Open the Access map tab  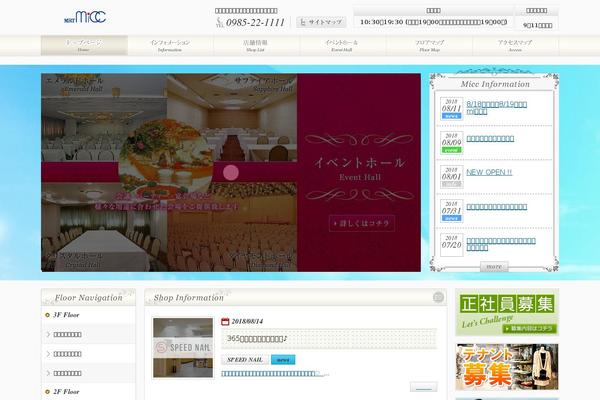coord(515,46)
